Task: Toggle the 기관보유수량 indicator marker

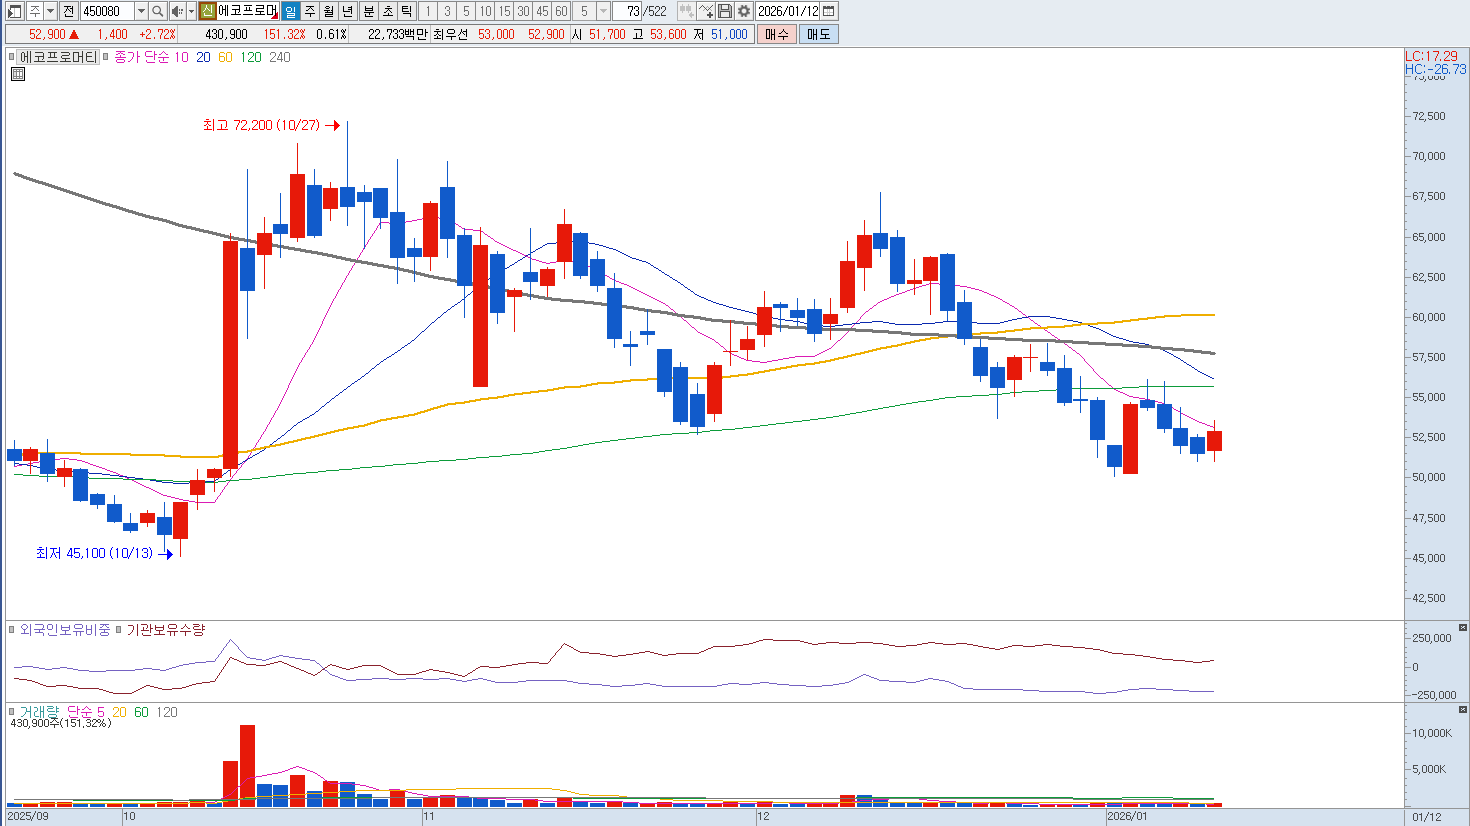Action: coord(119,630)
